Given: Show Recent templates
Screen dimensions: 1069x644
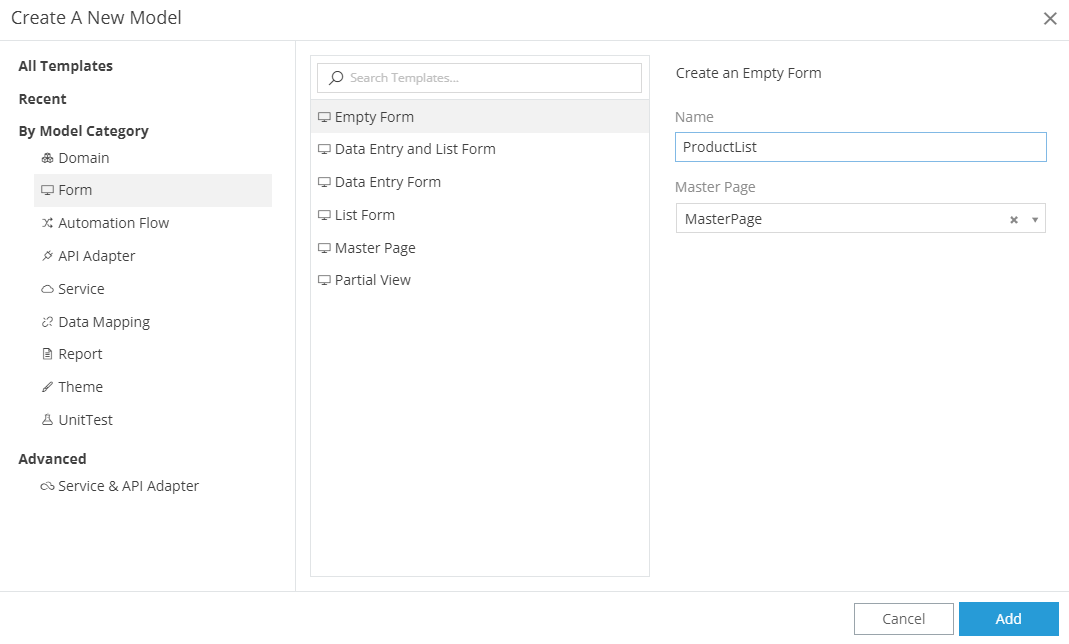Looking at the screenshot, I should [43, 99].
